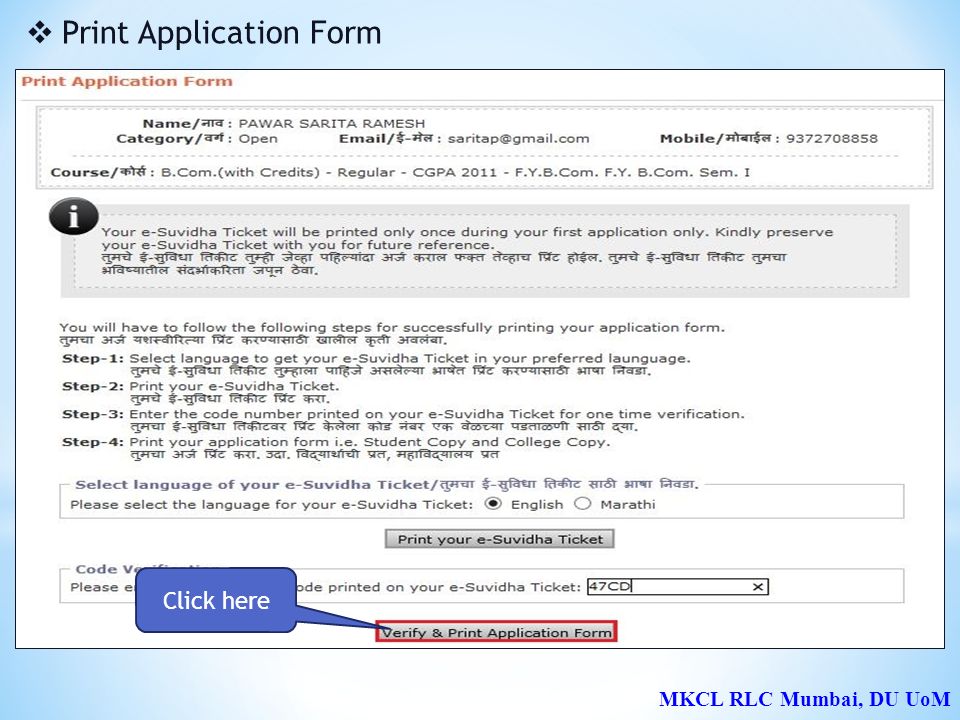Select the Marathi language radio button
Viewport: 960px width, 720px height.
click(583, 504)
